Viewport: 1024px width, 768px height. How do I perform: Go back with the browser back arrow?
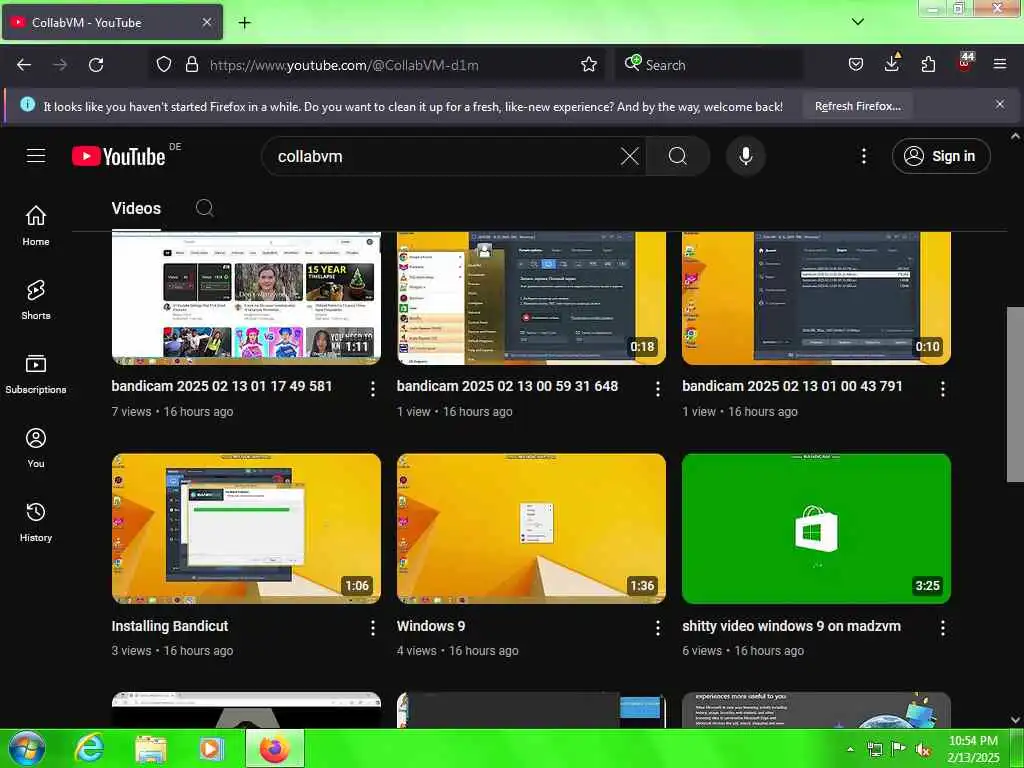(24, 65)
